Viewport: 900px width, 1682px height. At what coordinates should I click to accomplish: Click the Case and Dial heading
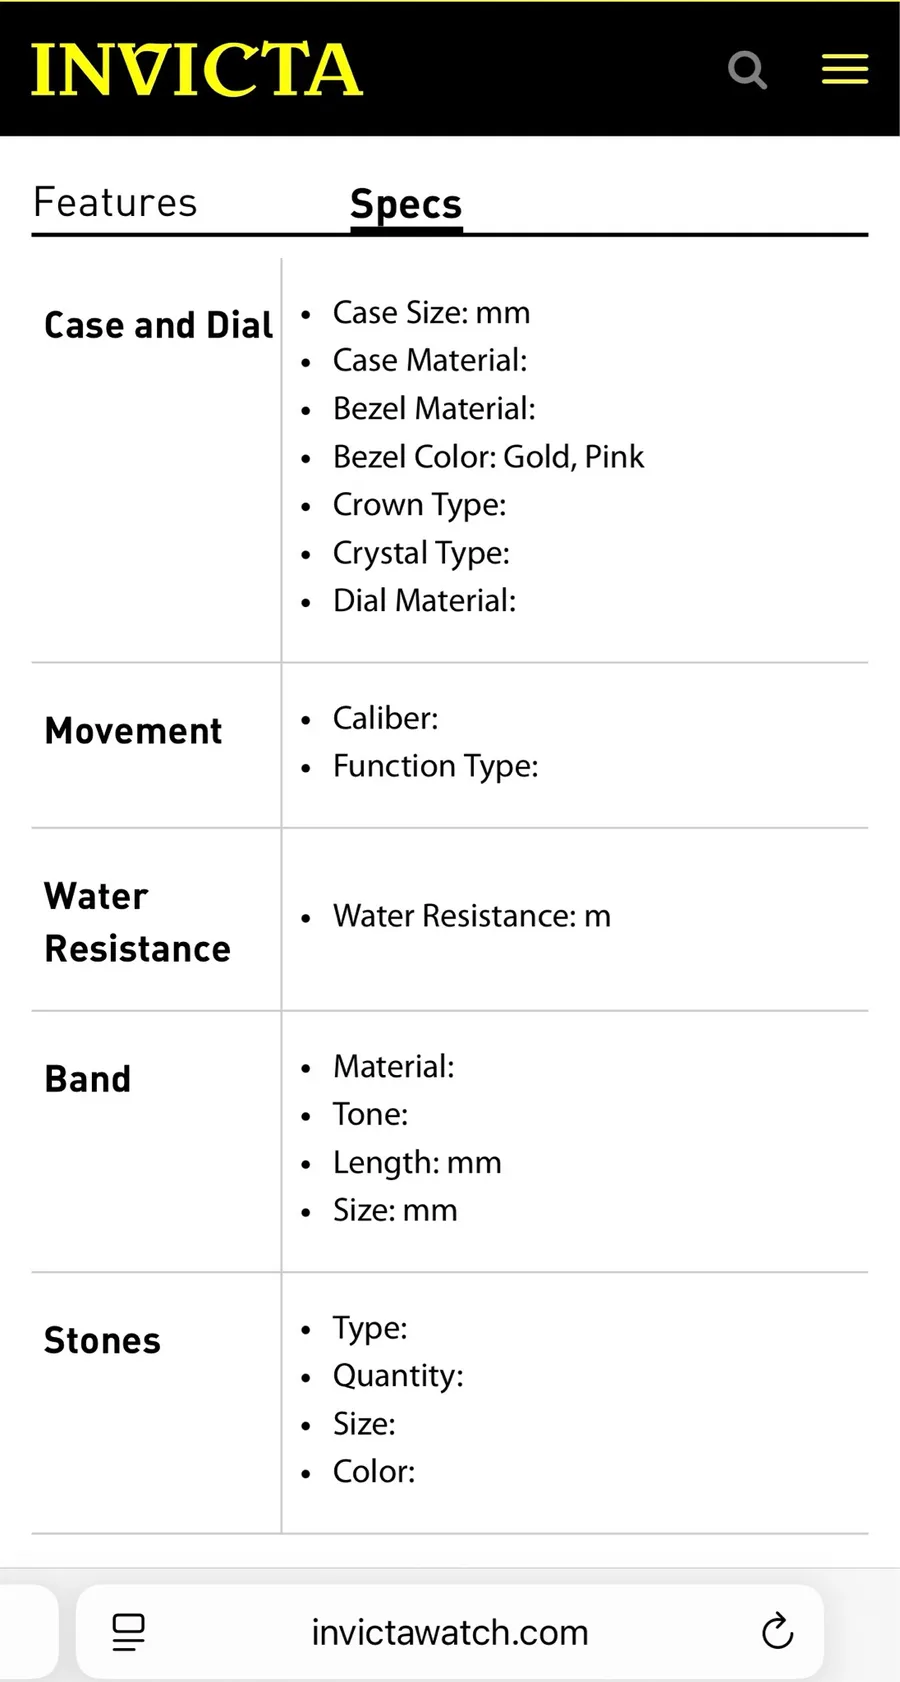(158, 325)
